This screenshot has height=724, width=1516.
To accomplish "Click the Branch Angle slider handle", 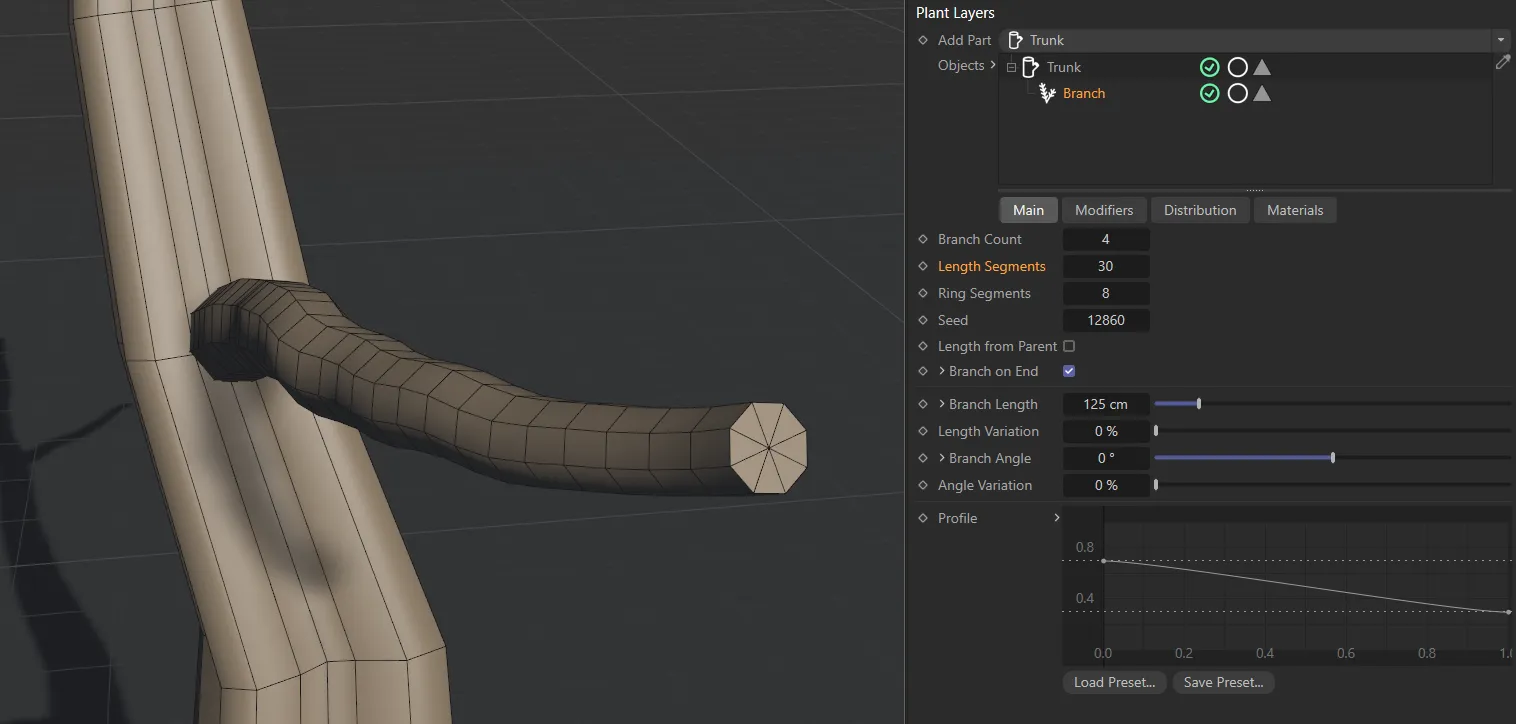I will click(1333, 458).
